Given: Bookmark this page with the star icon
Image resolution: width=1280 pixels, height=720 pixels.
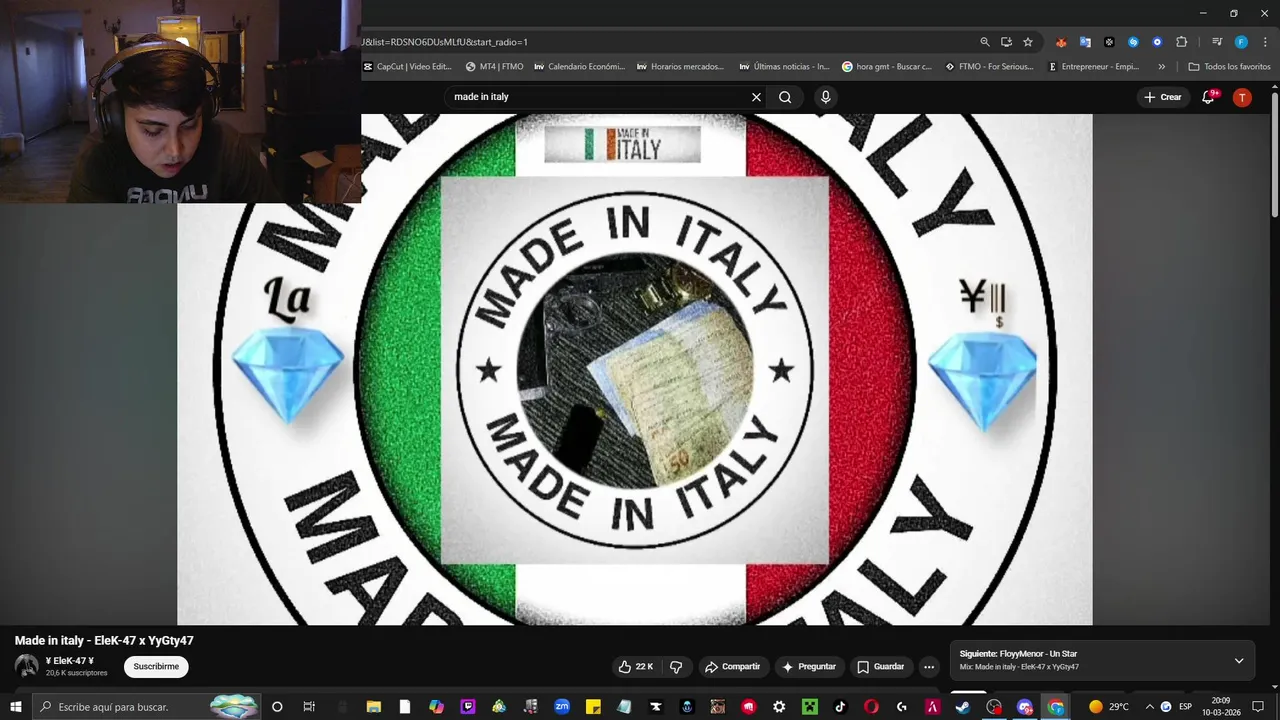Looking at the screenshot, I should click(x=1027, y=42).
